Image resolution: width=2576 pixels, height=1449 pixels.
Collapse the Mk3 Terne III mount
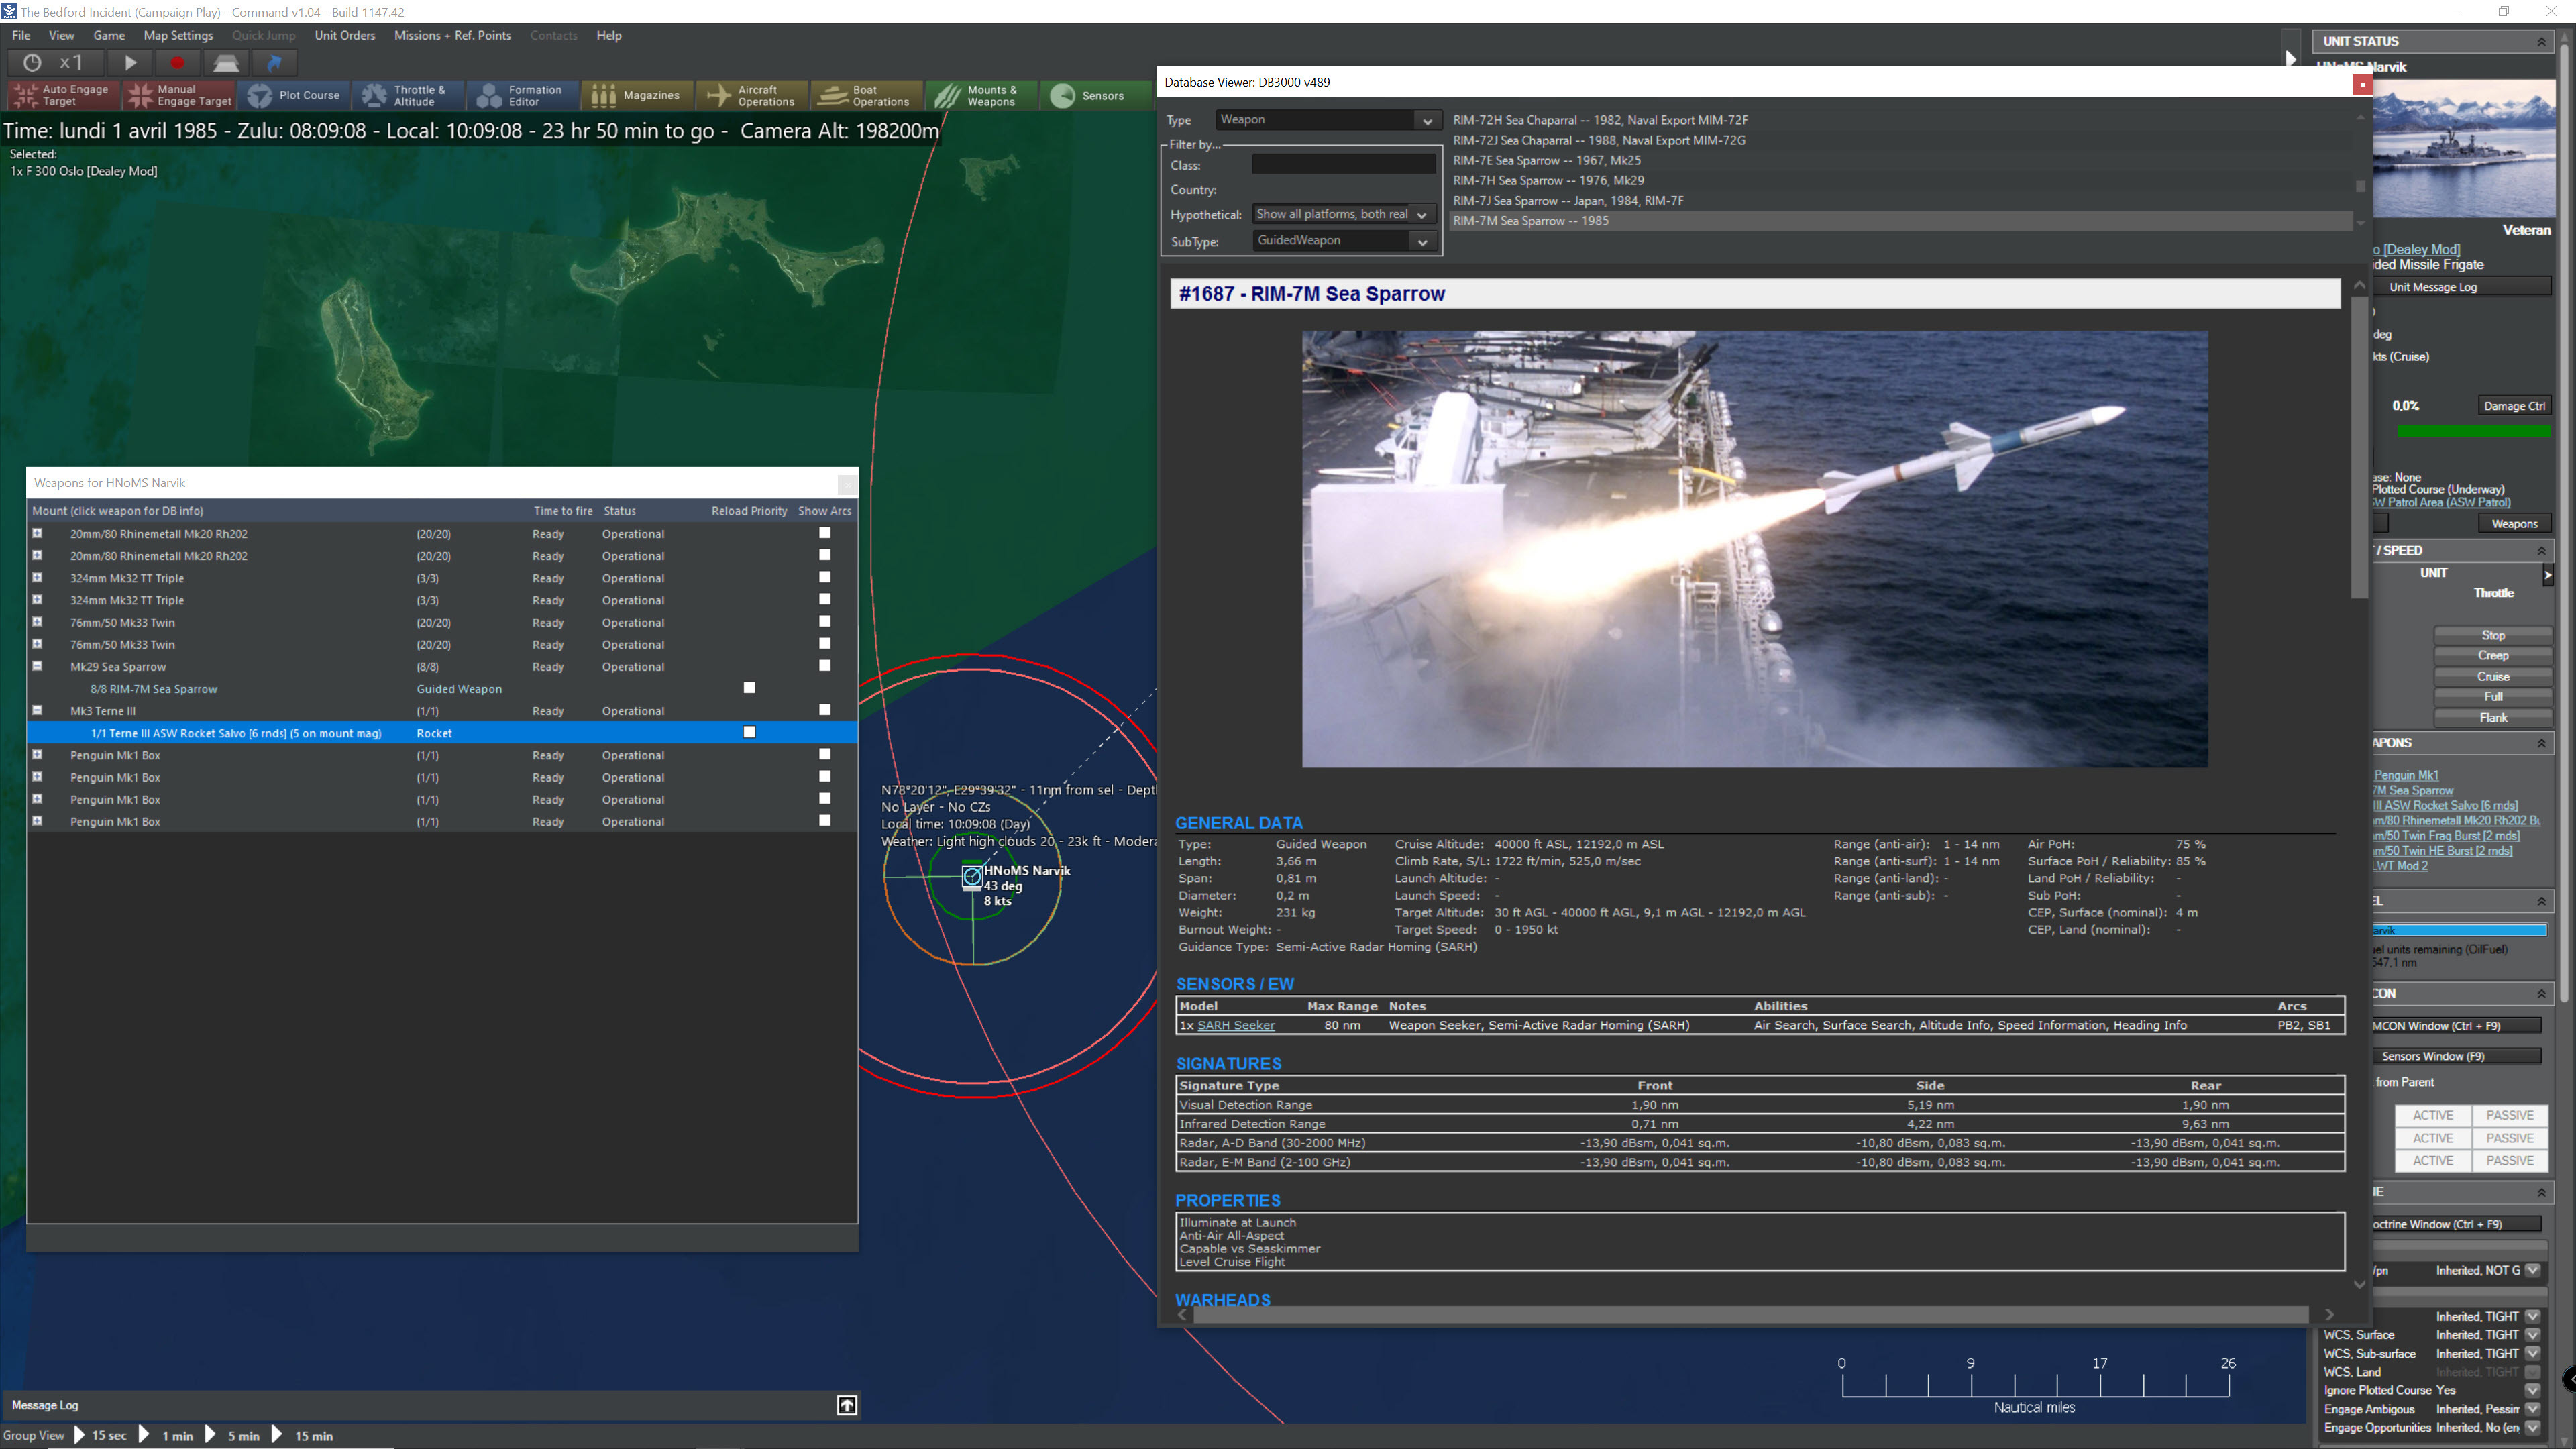(x=38, y=711)
